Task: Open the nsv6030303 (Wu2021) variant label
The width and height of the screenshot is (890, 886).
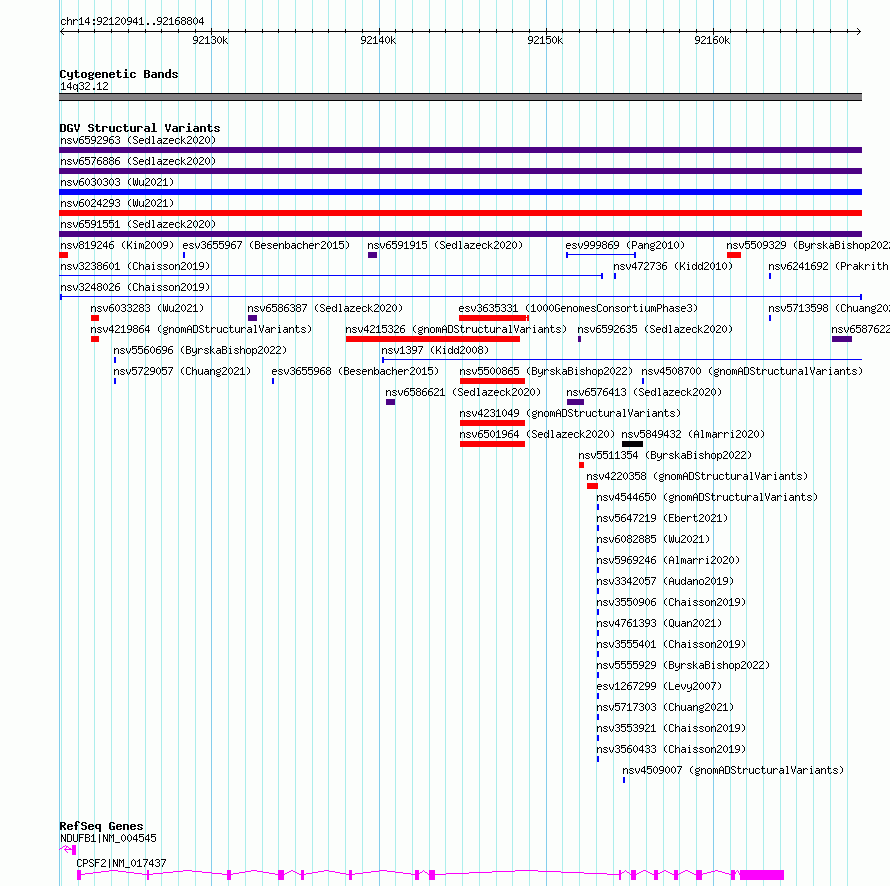Action: click(x=117, y=182)
